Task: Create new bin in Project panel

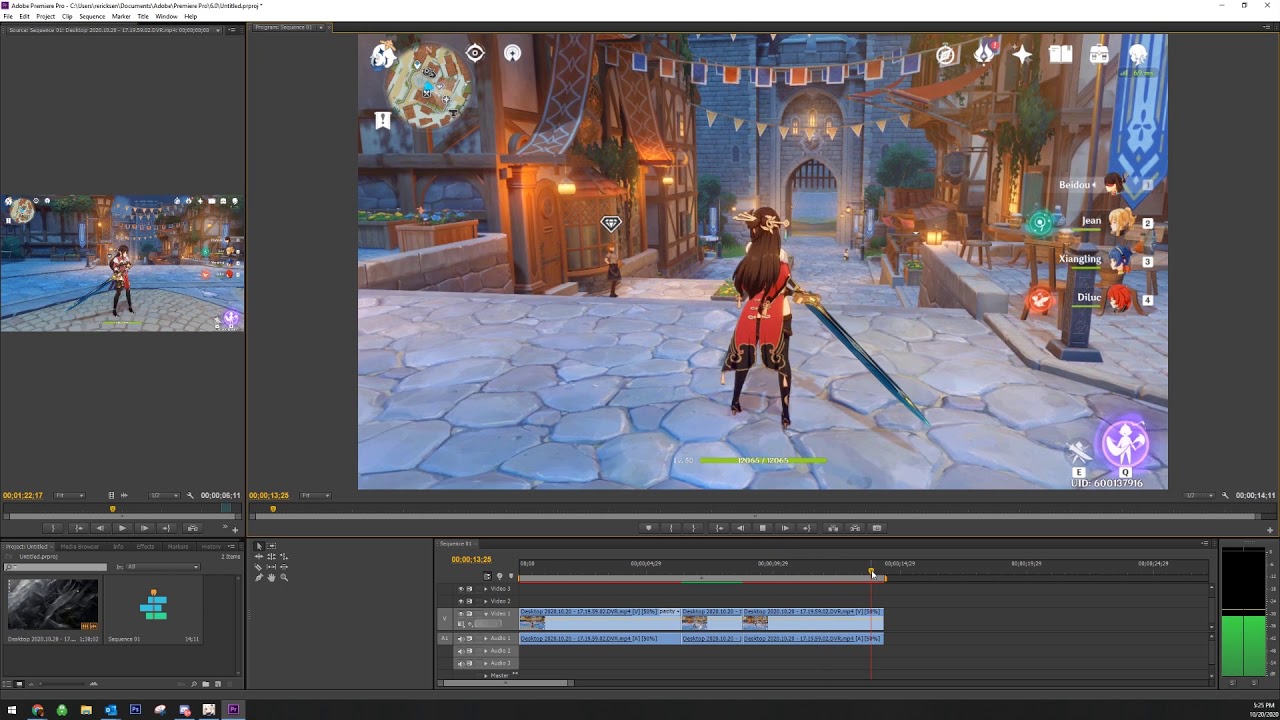Action: (205, 684)
